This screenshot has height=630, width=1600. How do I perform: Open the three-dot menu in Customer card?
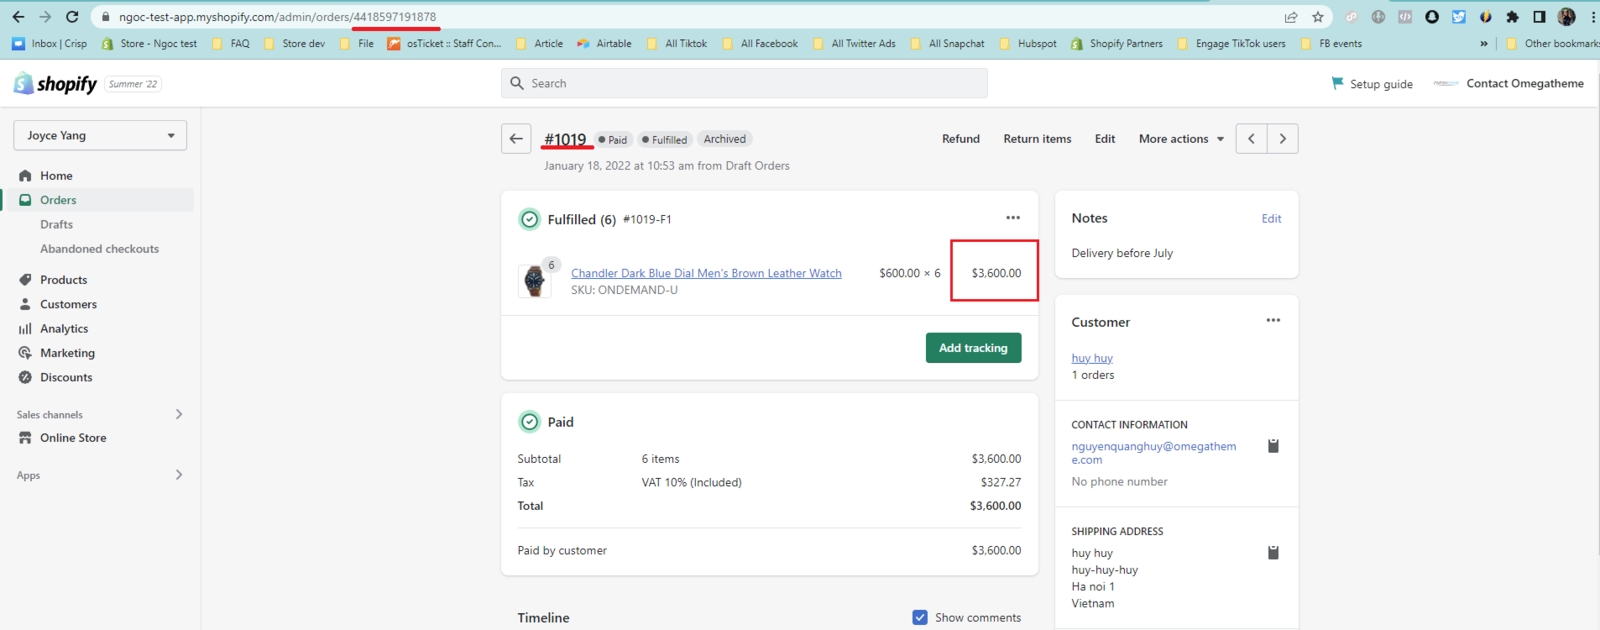tap(1273, 321)
